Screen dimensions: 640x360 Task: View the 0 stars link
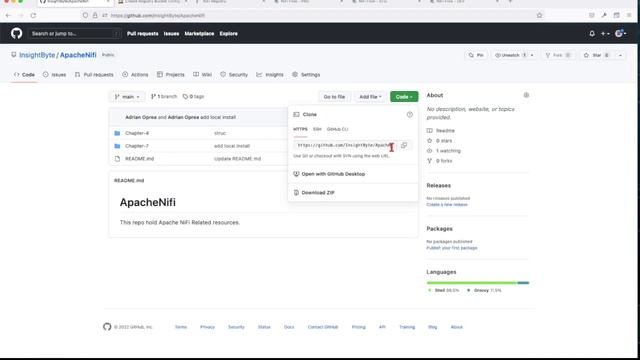(440, 141)
